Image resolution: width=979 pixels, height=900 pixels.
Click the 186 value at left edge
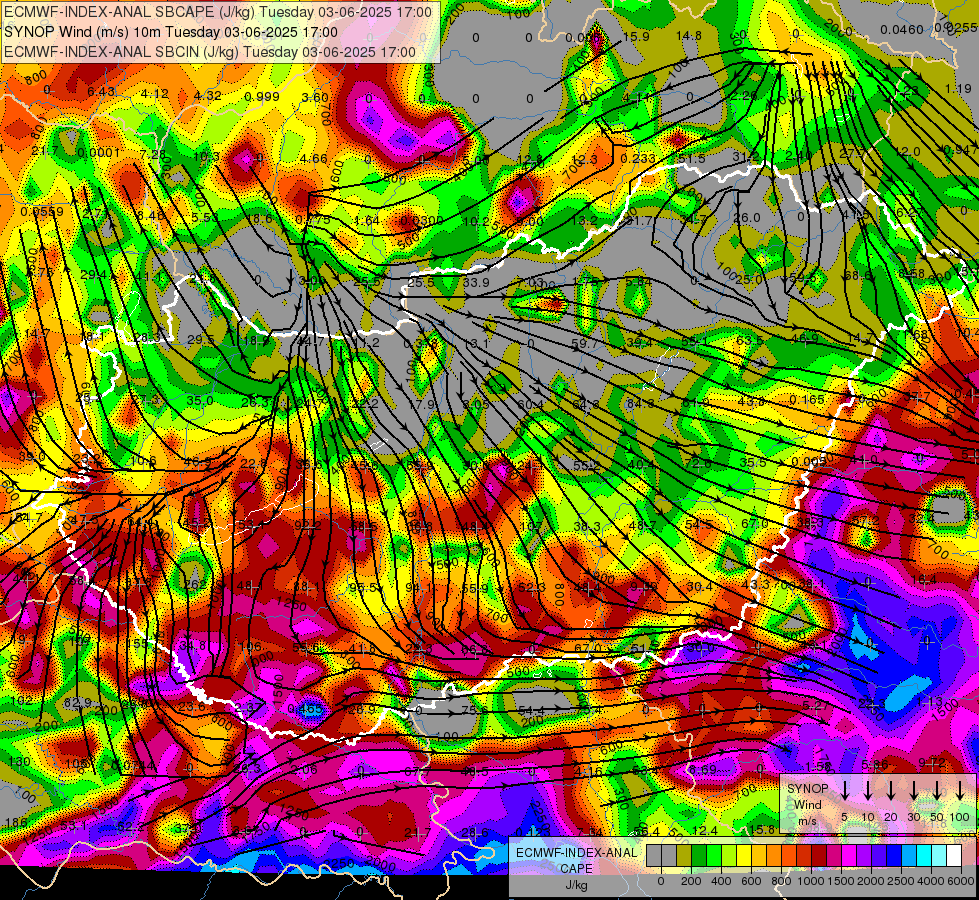point(15,822)
